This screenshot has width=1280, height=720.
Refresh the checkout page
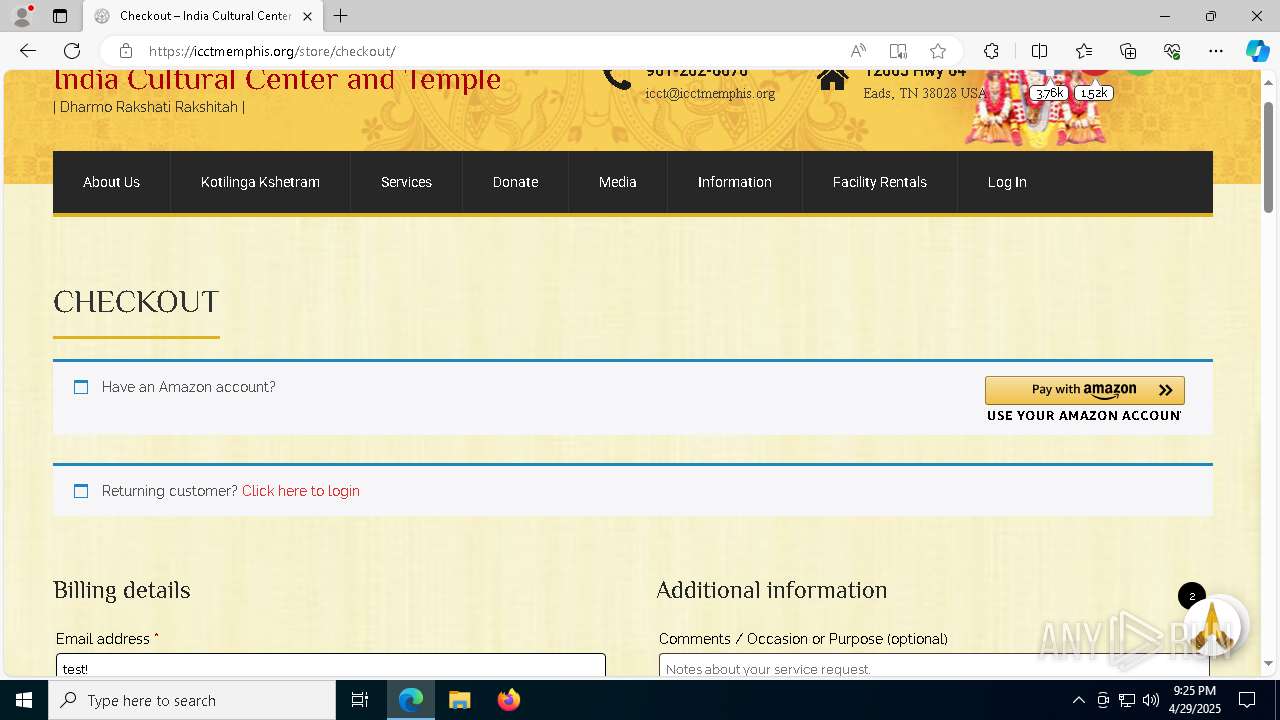click(x=72, y=51)
